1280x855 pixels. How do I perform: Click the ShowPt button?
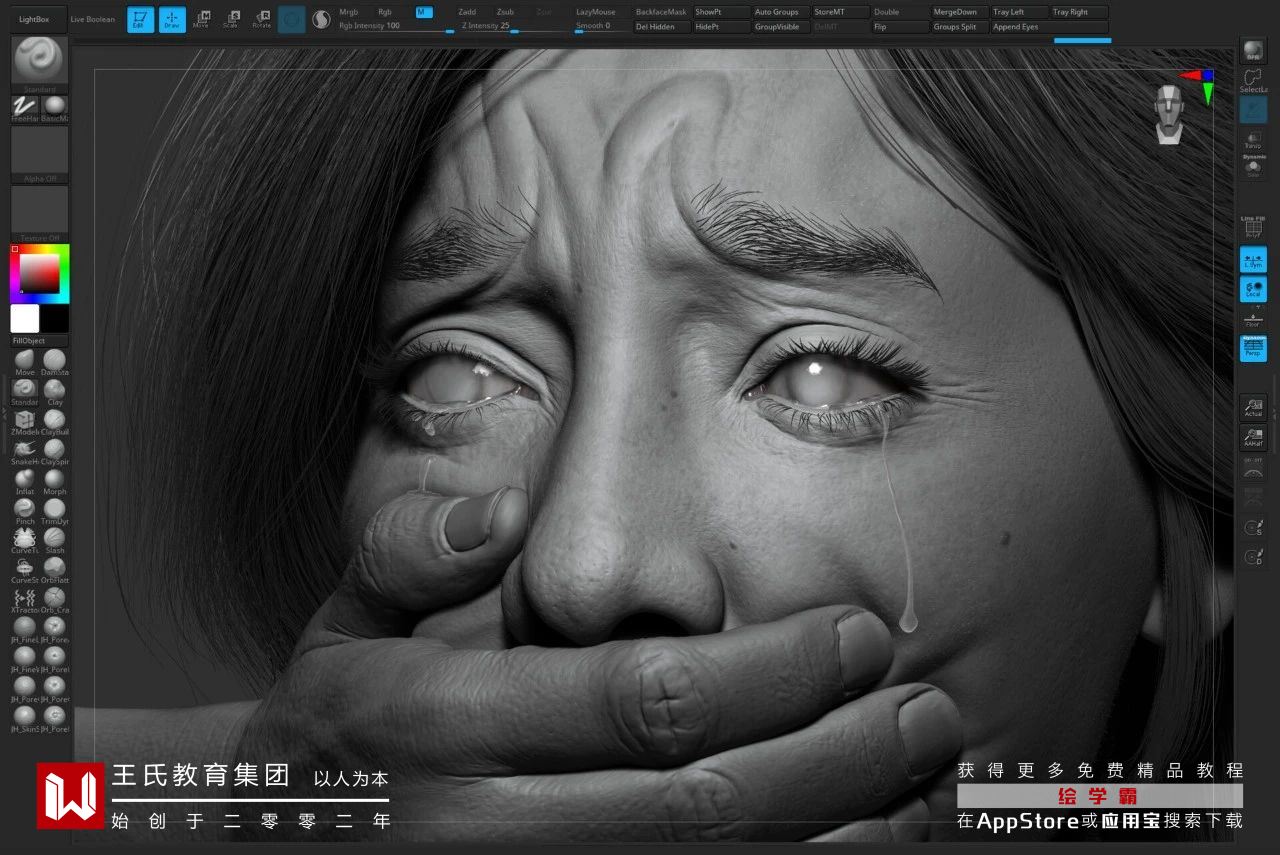[x=721, y=12]
